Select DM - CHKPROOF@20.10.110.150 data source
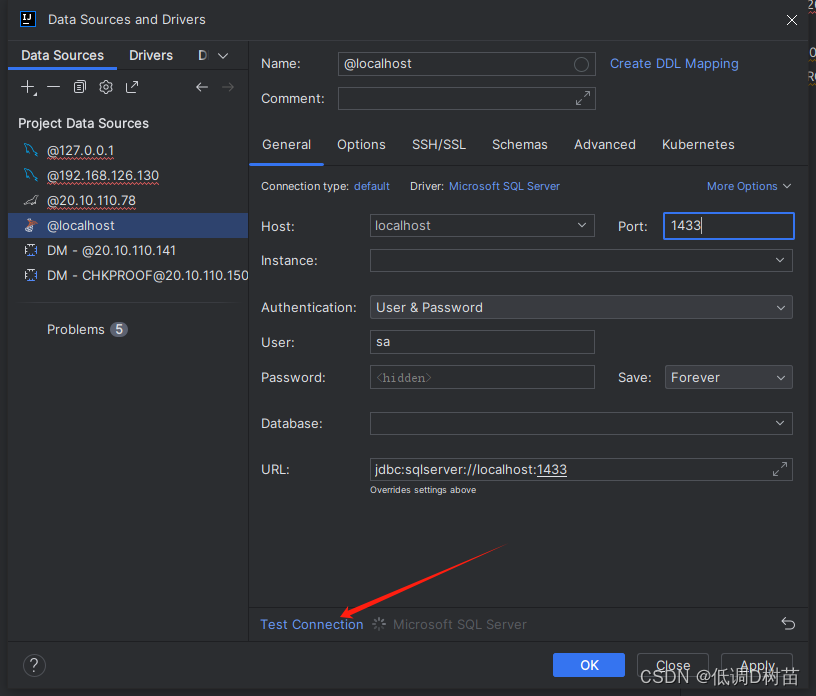This screenshot has width=816, height=696. click(x=128, y=275)
